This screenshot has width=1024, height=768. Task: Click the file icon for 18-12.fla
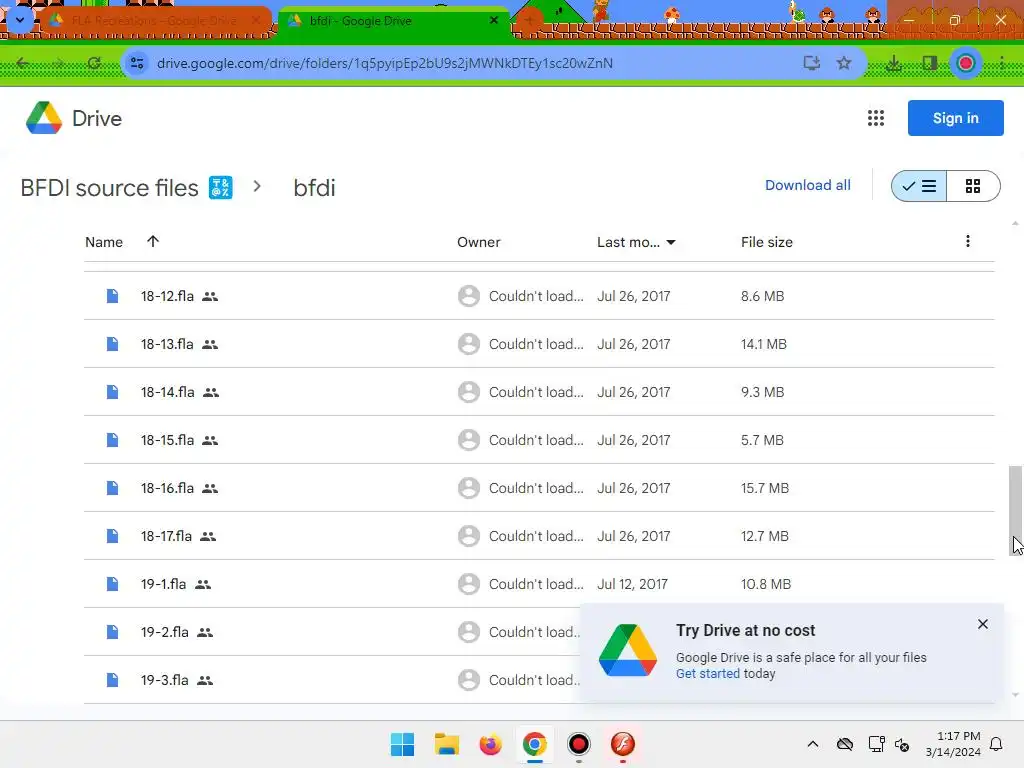[x=112, y=296]
